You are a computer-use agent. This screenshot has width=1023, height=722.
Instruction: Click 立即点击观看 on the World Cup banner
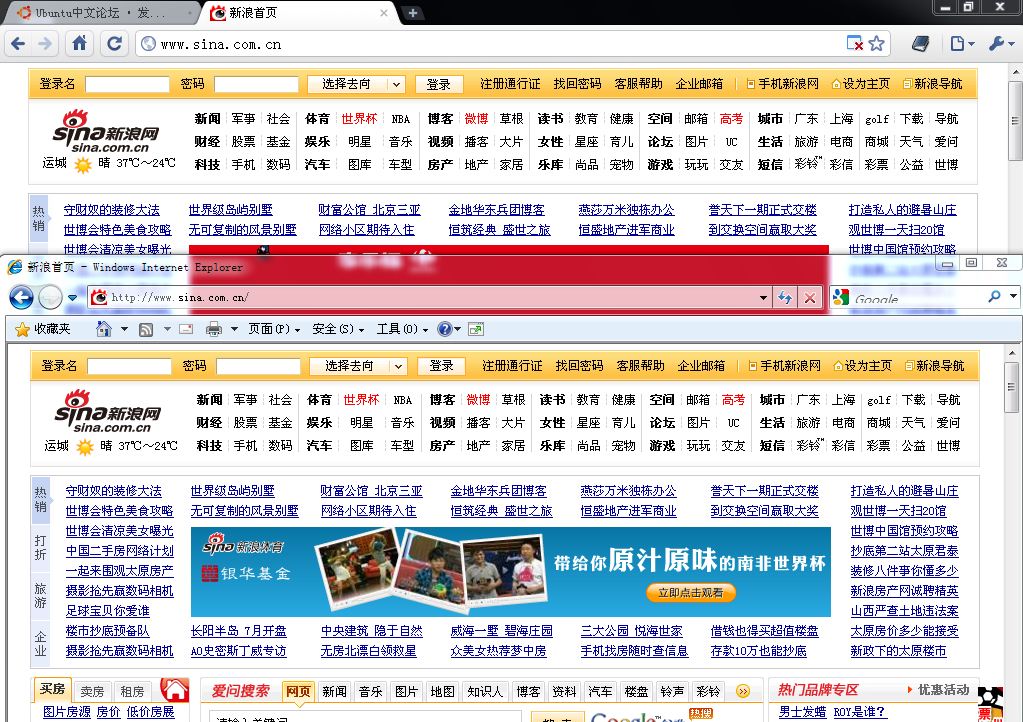[691, 592]
